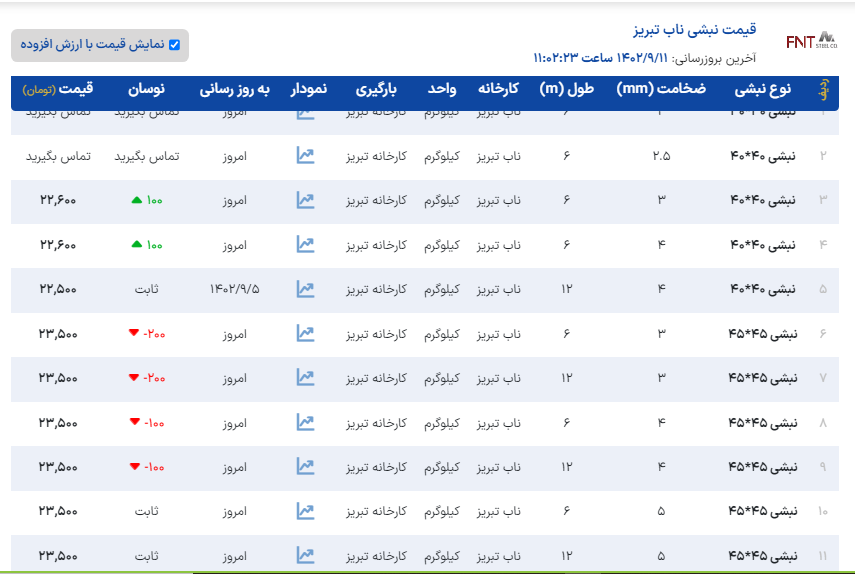Click chart icon in row 5 dated ۱۴۰۲/۹/۵
This screenshot has height=574, width=855.
(305, 289)
